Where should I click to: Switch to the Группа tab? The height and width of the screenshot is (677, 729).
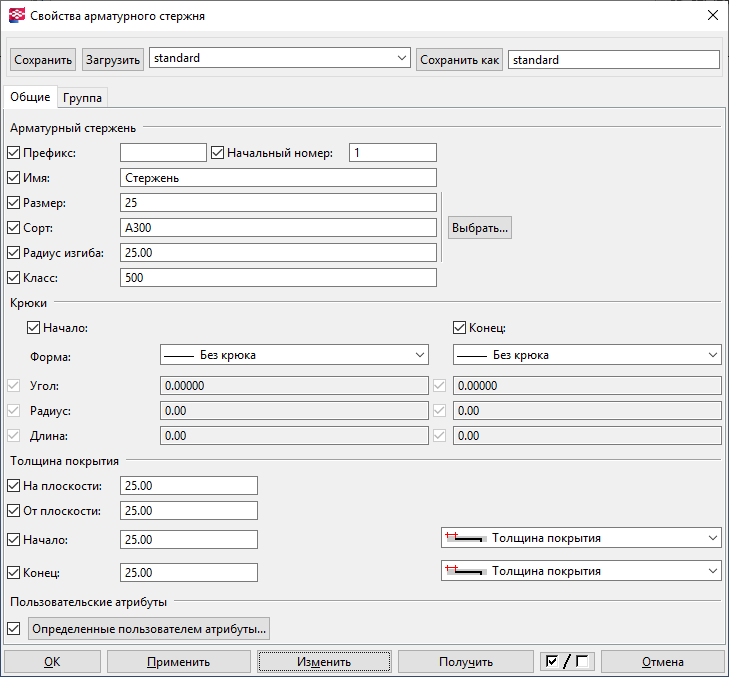tap(83, 98)
